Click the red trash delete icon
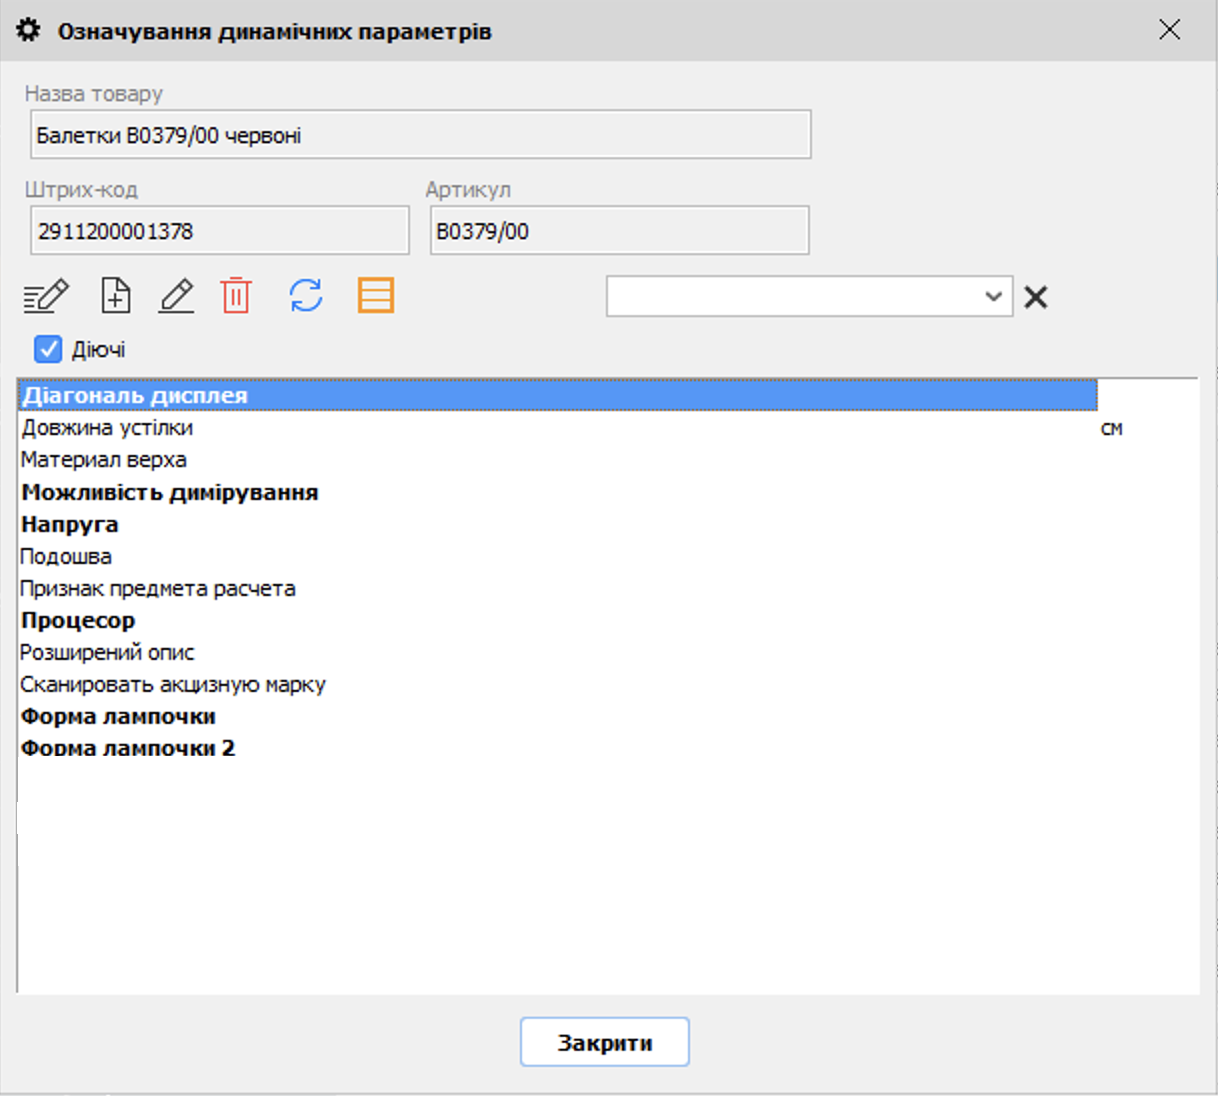Image resolution: width=1218 pixels, height=1096 pixels. 236,296
